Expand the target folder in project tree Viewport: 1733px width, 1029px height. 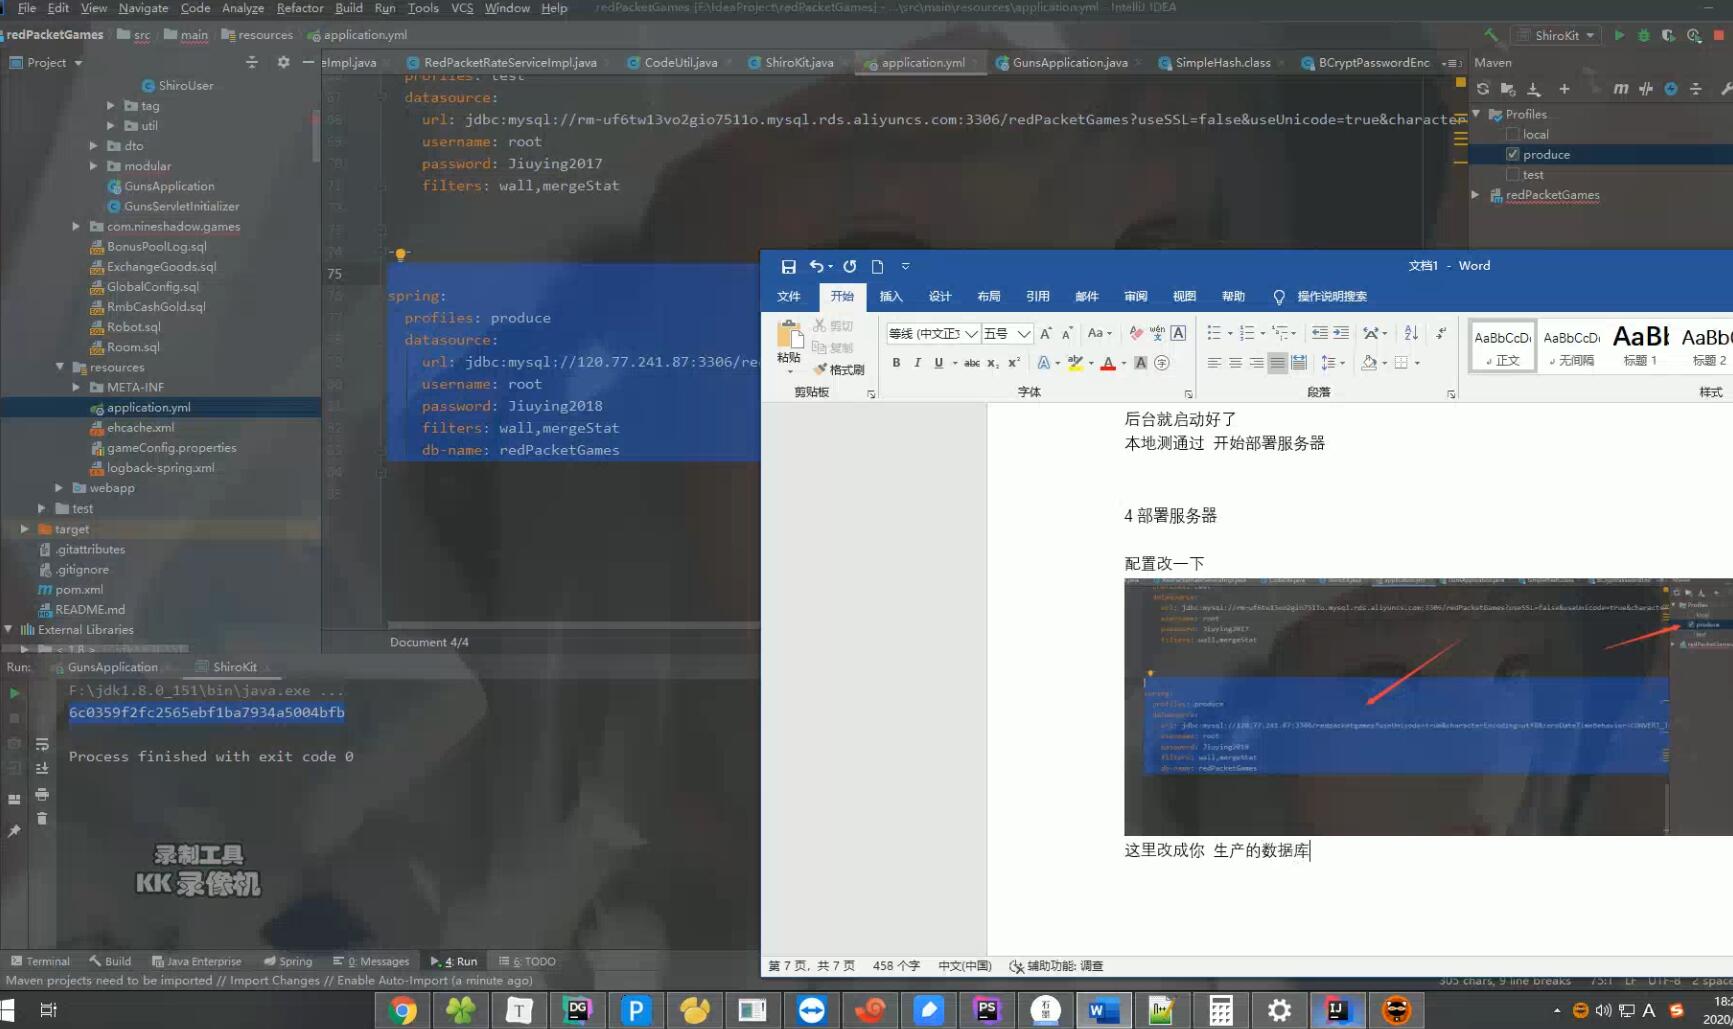(x=25, y=529)
